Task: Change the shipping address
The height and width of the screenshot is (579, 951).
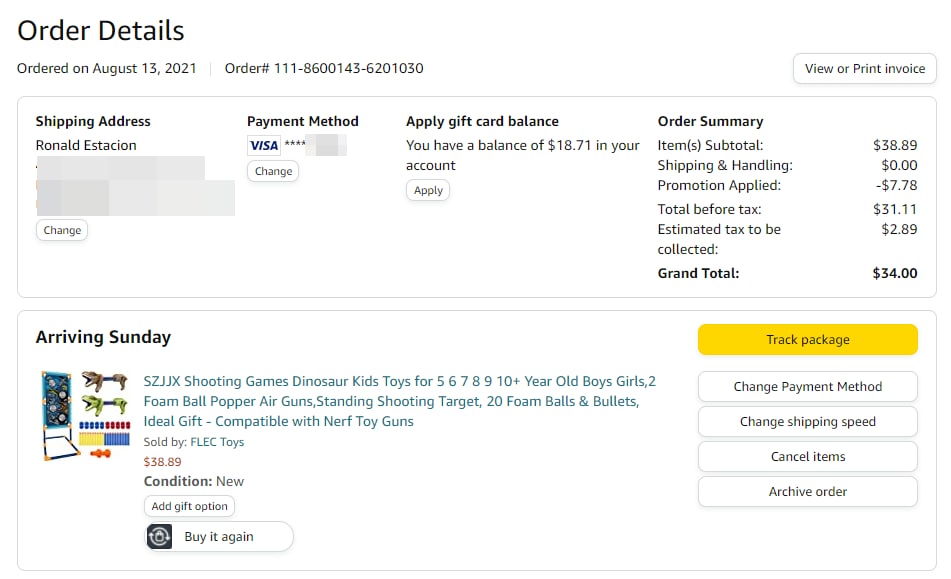Action: click(x=62, y=230)
